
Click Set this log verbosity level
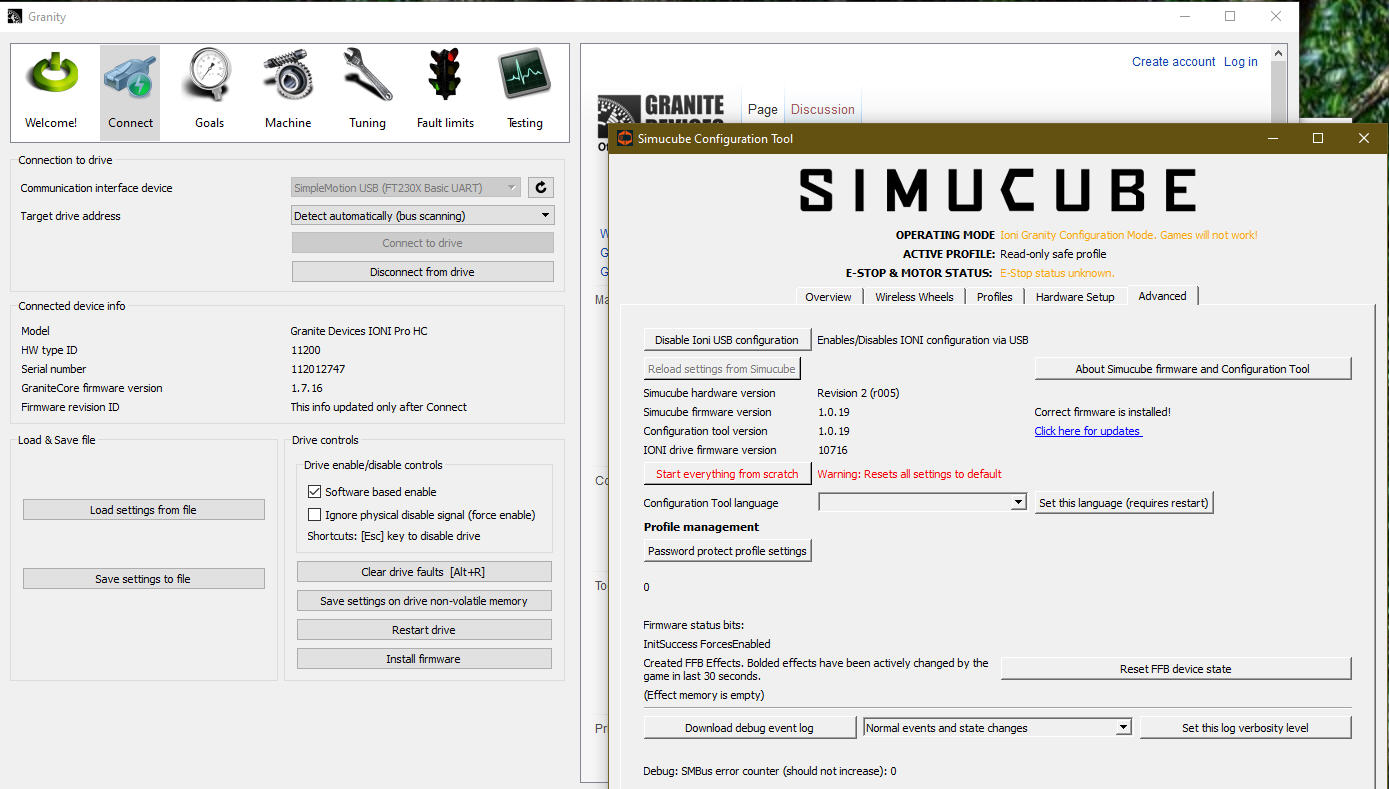pos(1245,728)
